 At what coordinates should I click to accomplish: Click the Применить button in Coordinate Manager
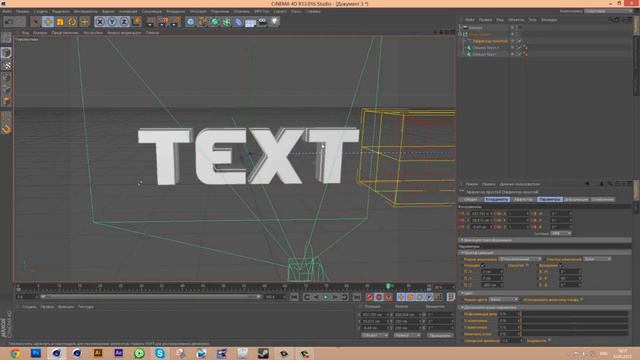coord(440,335)
